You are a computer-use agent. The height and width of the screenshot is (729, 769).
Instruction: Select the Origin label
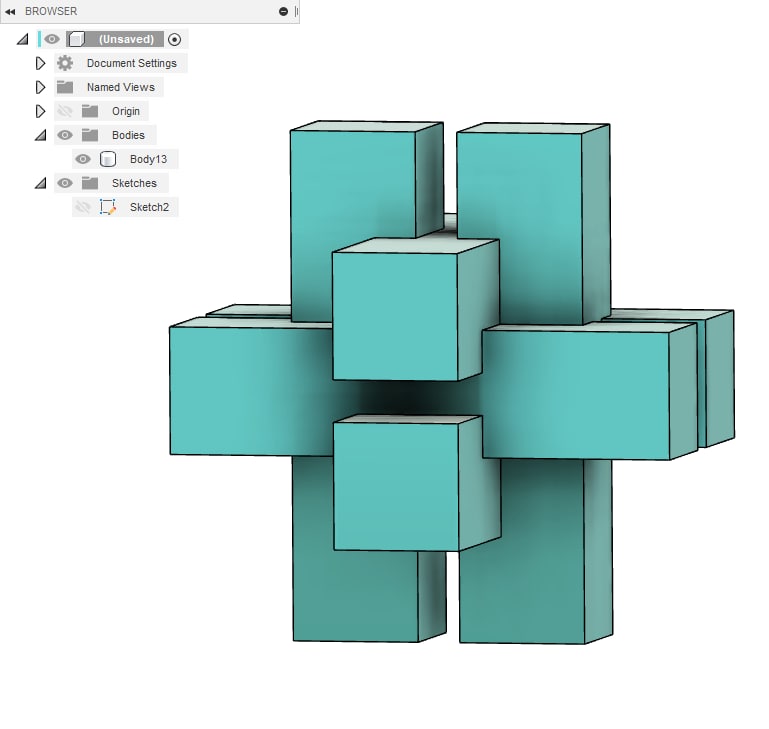pyautogui.click(x=126, y=111)
